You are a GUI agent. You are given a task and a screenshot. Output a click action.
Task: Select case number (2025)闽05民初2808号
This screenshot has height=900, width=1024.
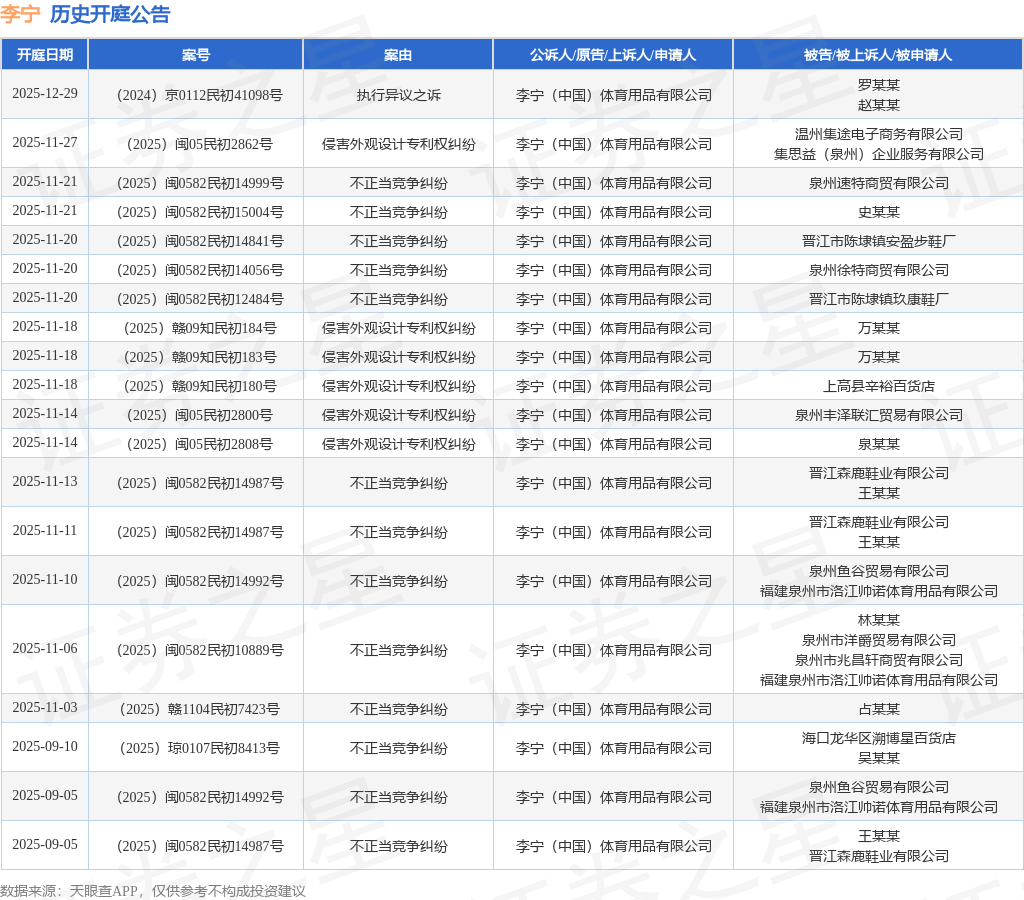(x=199, y=444)
